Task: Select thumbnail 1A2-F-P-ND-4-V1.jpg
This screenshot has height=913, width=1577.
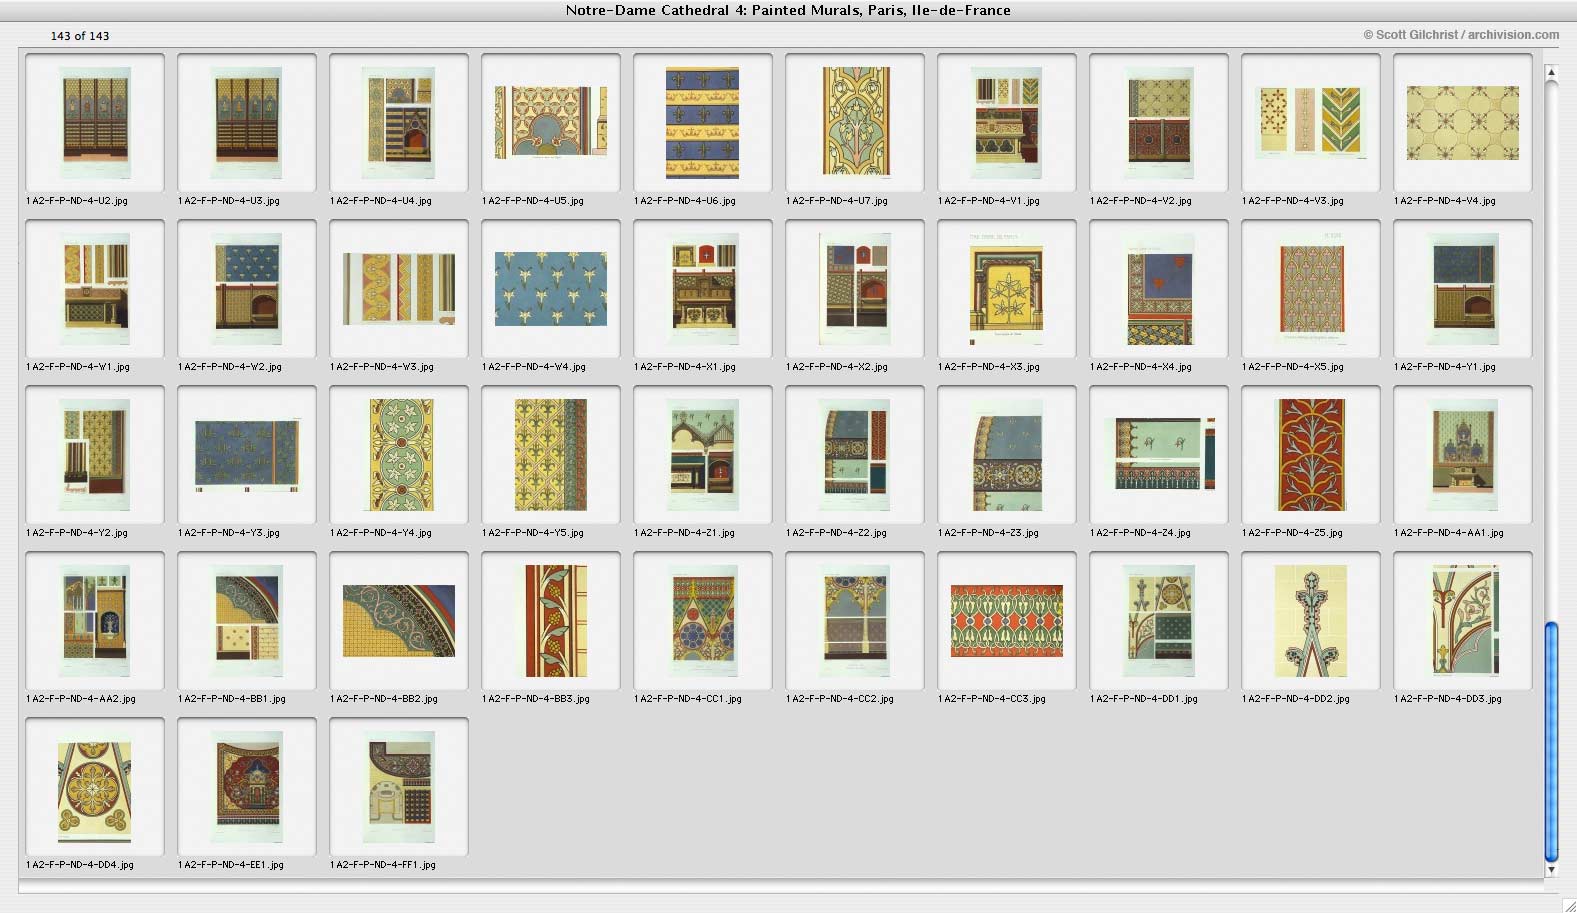Action: pyautogui.click(x=1007, y=123)
